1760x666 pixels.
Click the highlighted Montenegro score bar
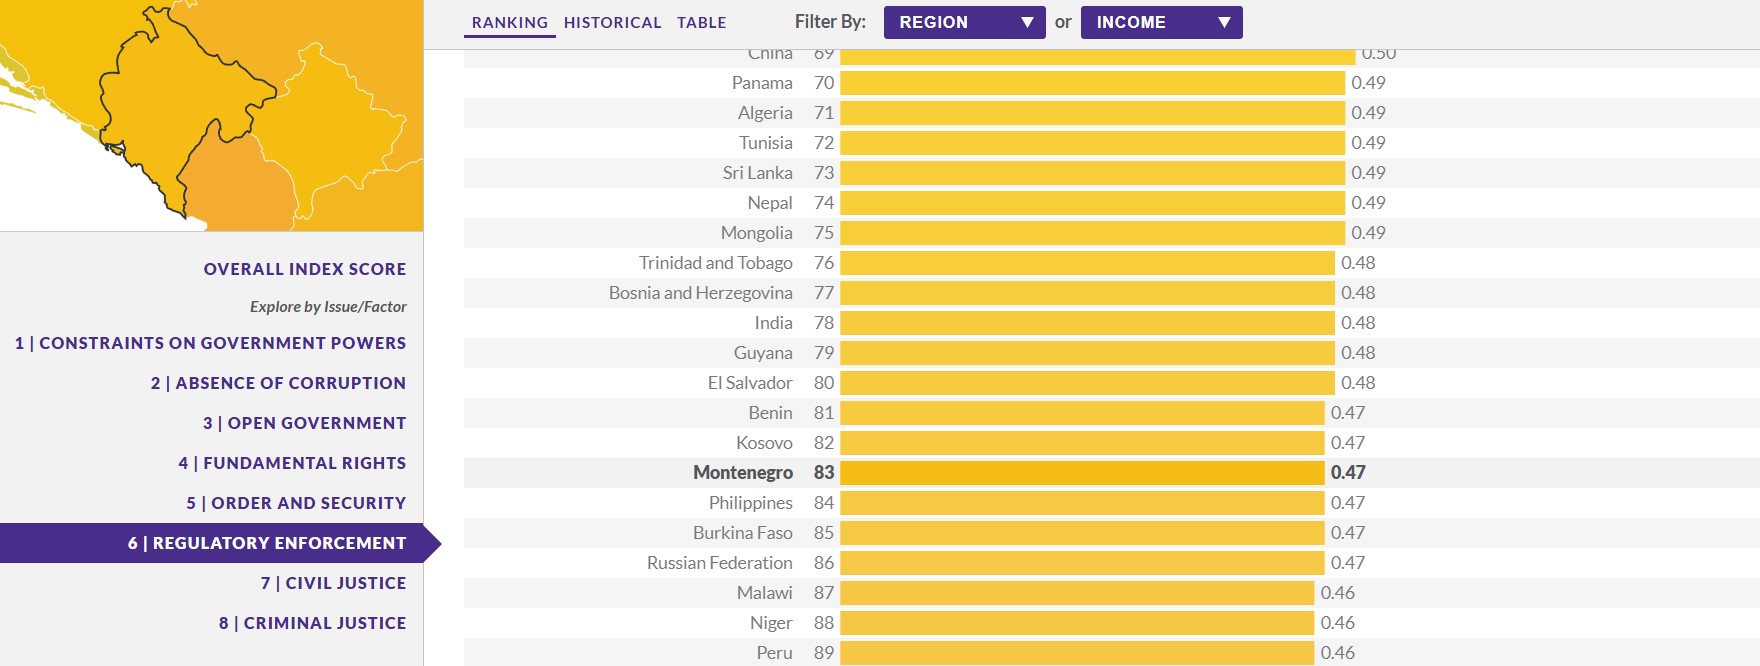click(1082, 473)
